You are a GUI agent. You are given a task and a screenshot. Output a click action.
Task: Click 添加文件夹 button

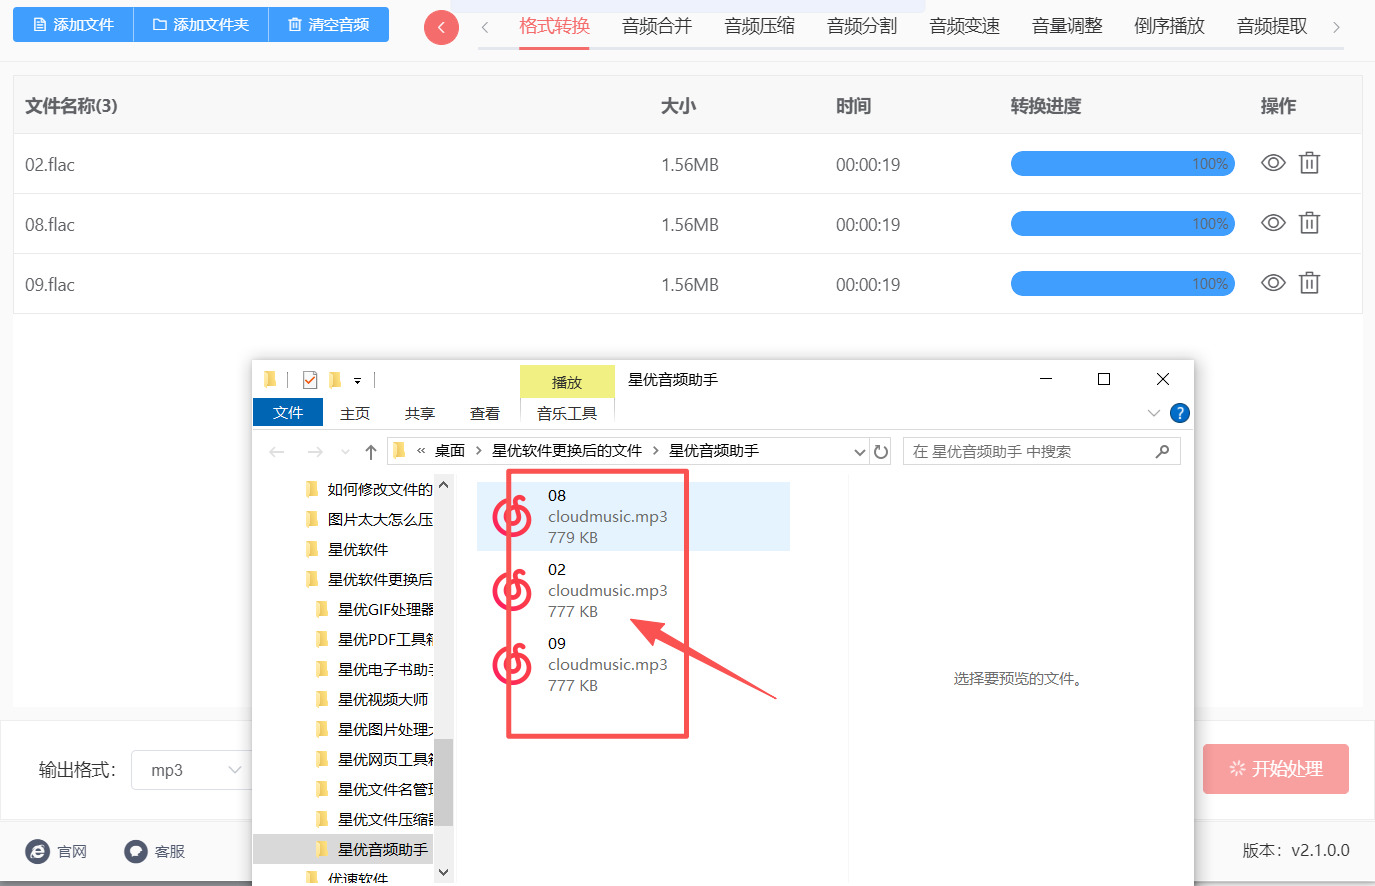point(200,25)
